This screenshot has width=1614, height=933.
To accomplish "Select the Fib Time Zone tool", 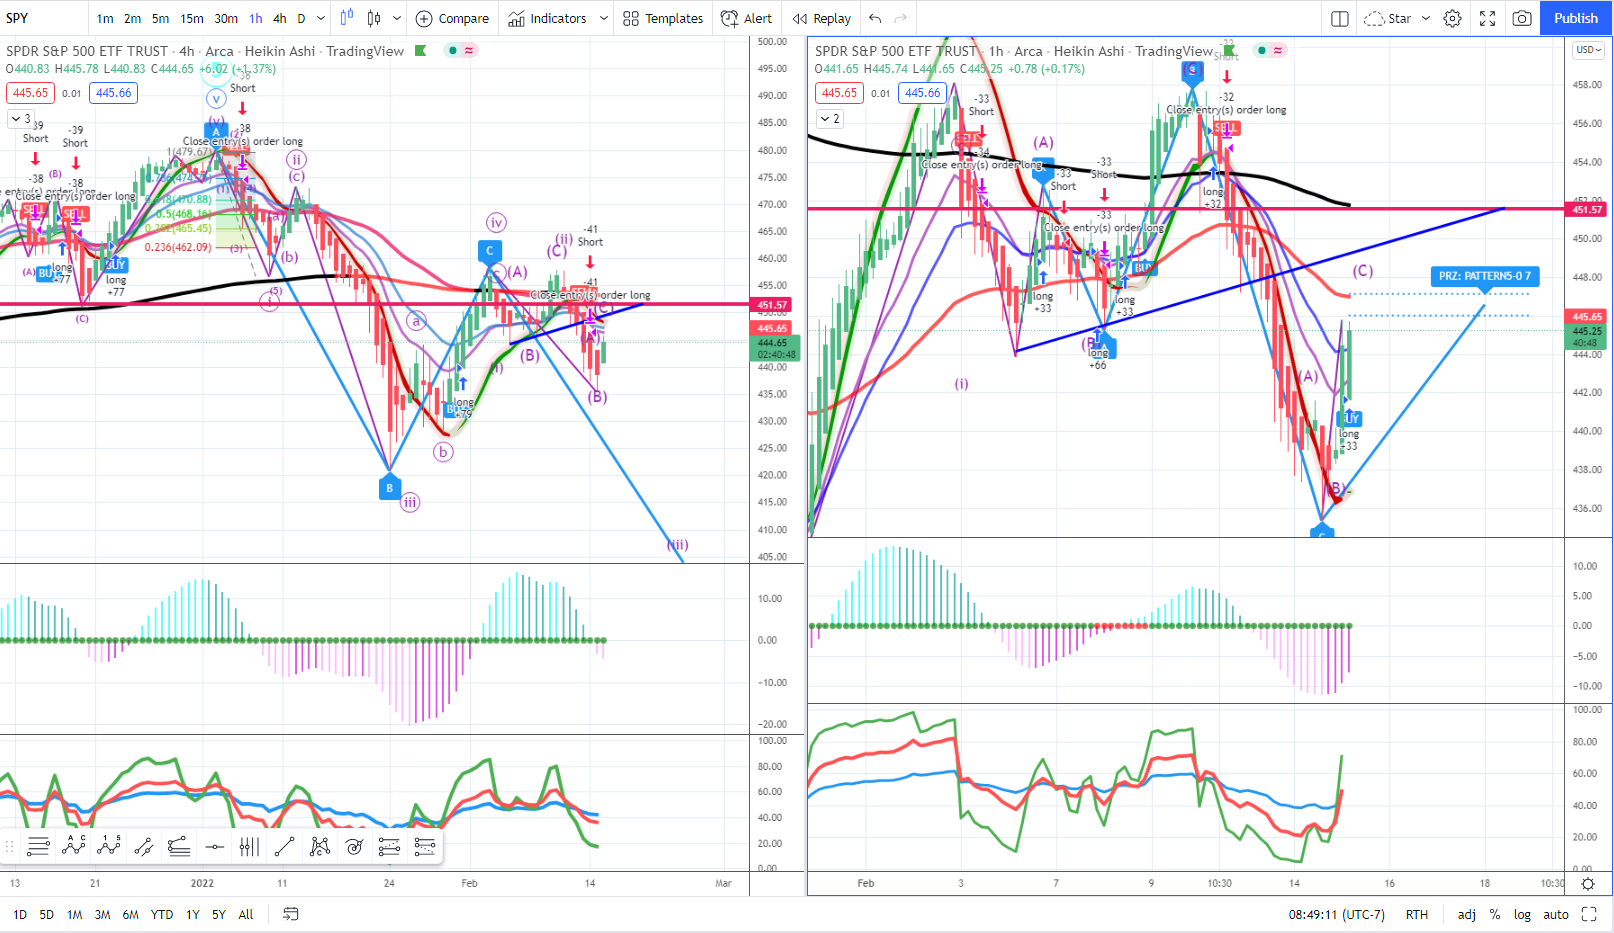I will (x=249, y=847).
